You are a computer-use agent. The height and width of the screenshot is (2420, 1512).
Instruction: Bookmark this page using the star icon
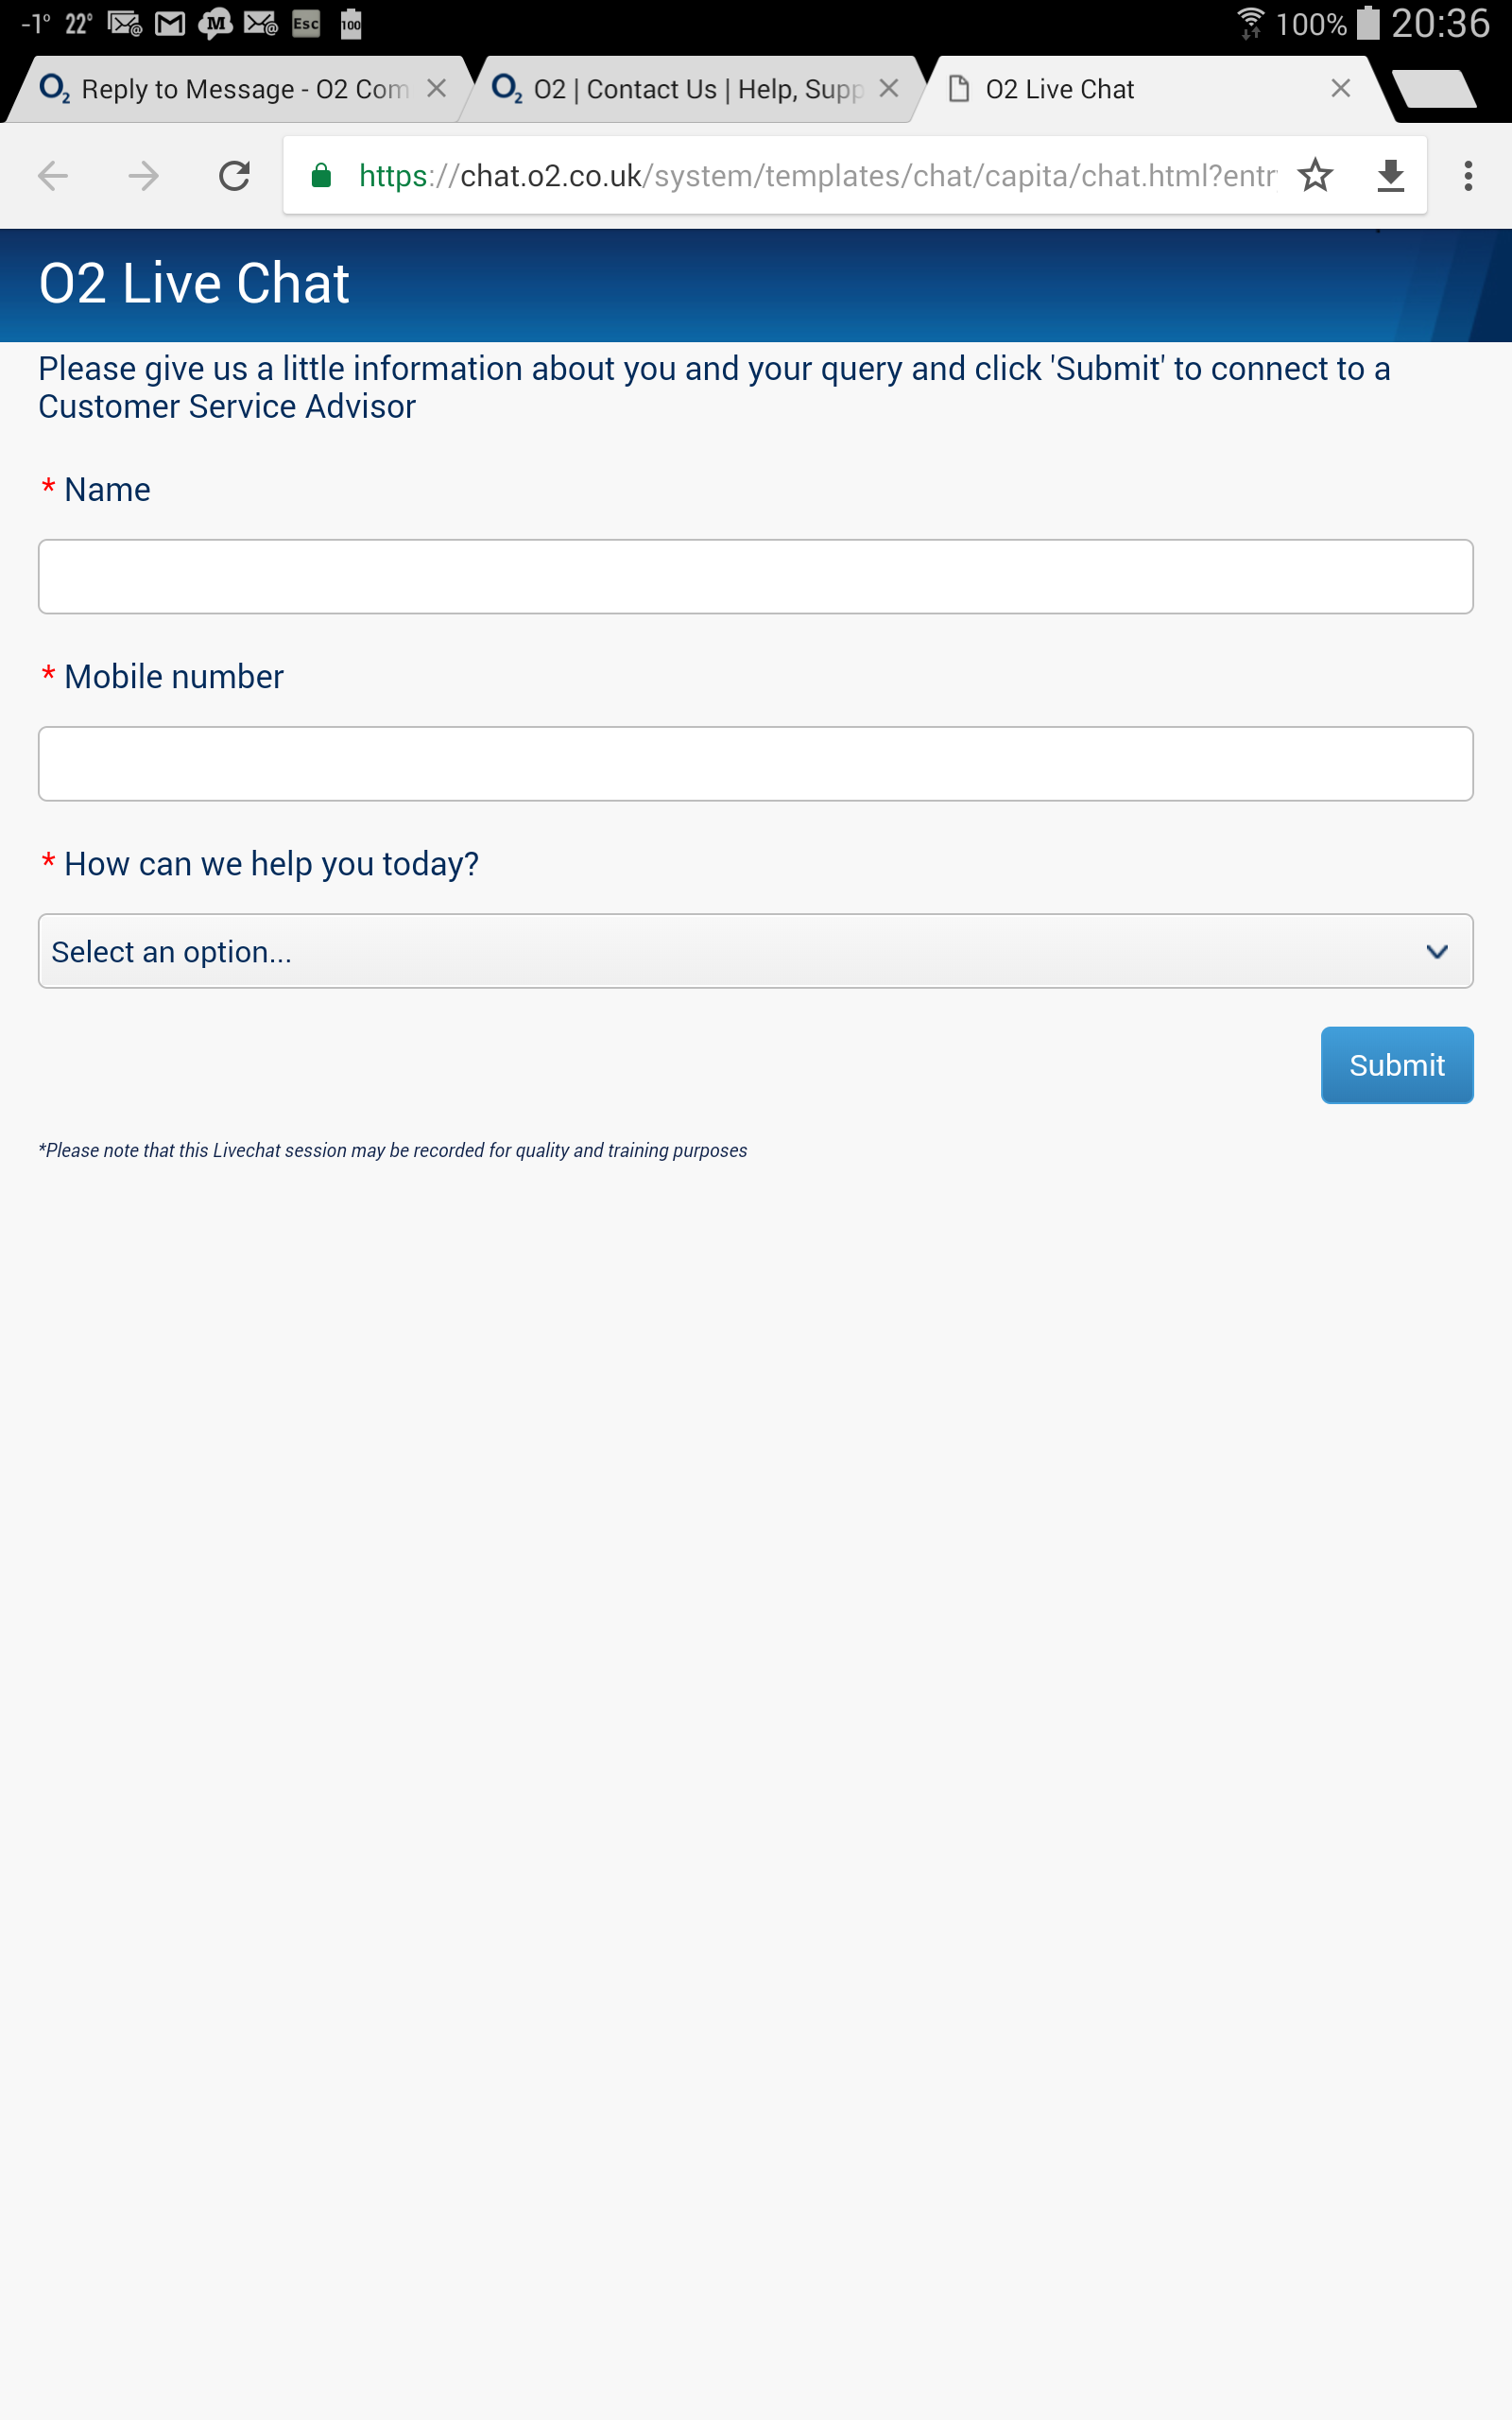pos(1316,176)
